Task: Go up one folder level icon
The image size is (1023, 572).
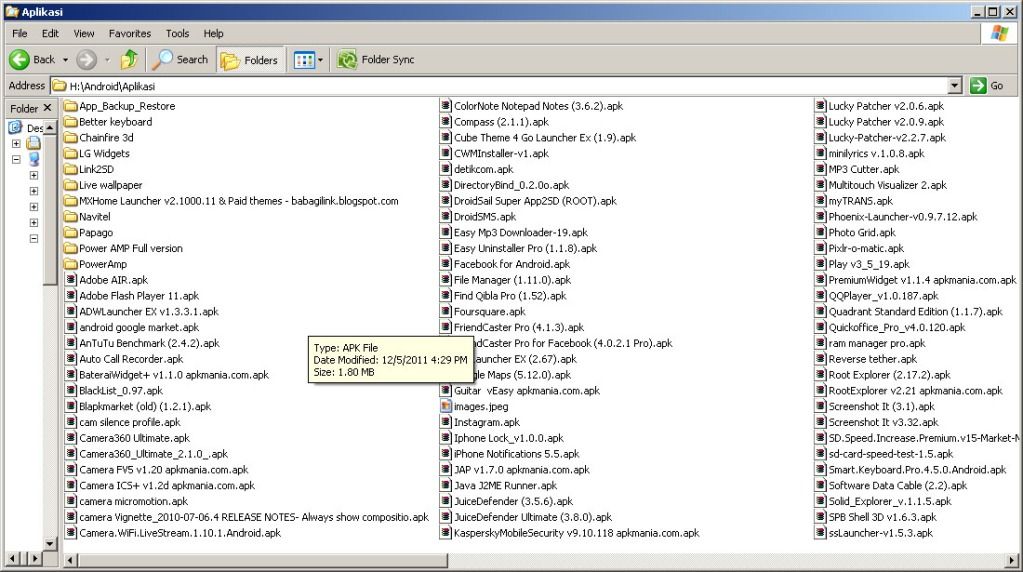Action: 129,59
